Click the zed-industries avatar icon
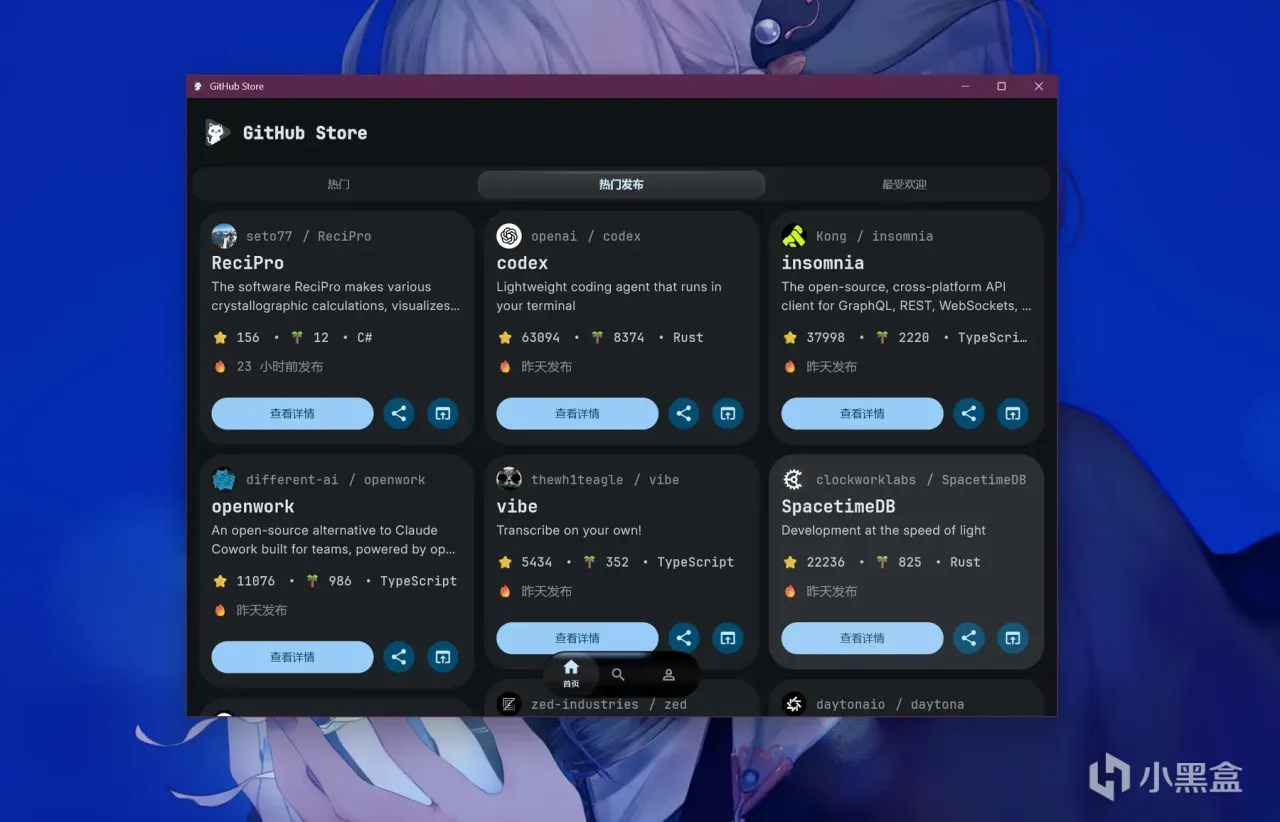This screenshot has width=1280, height=822. 509,704
